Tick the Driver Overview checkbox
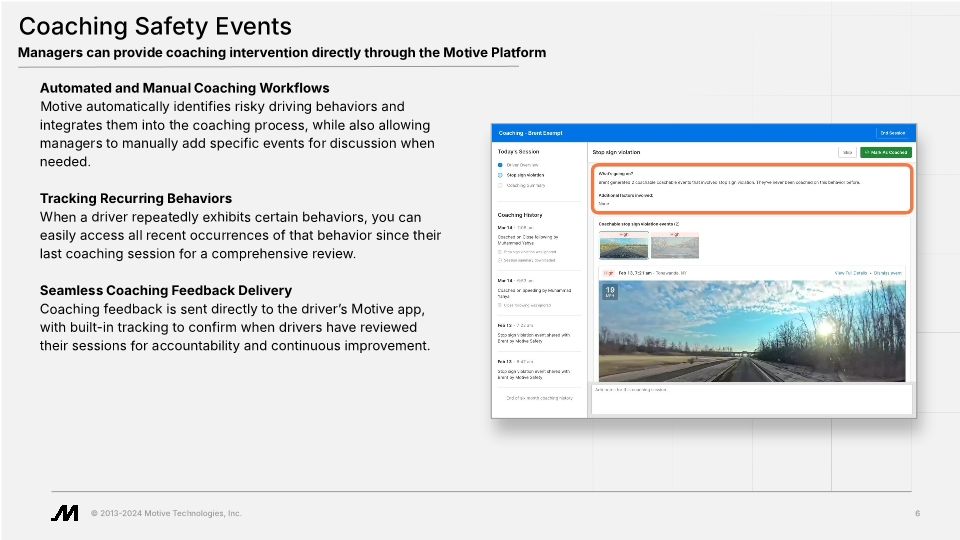 tap(500, 164)
